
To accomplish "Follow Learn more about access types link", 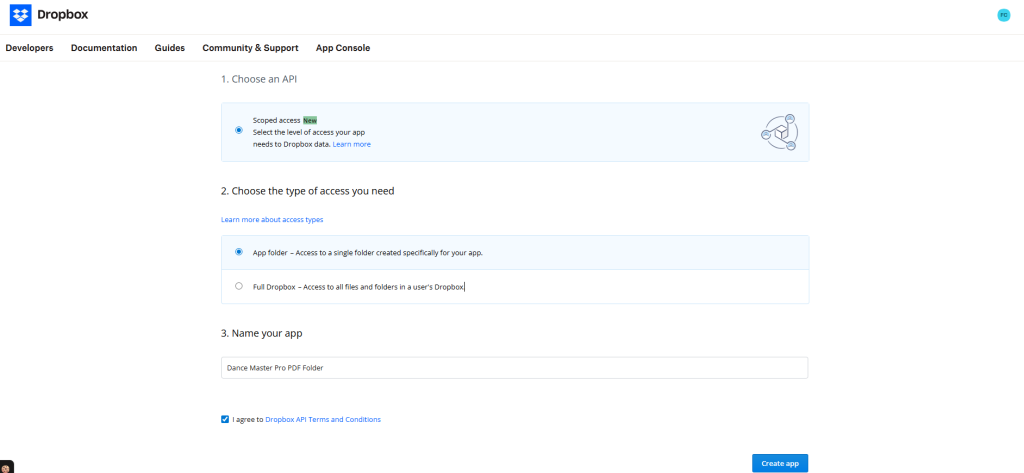I will click(x=272, y=219).
